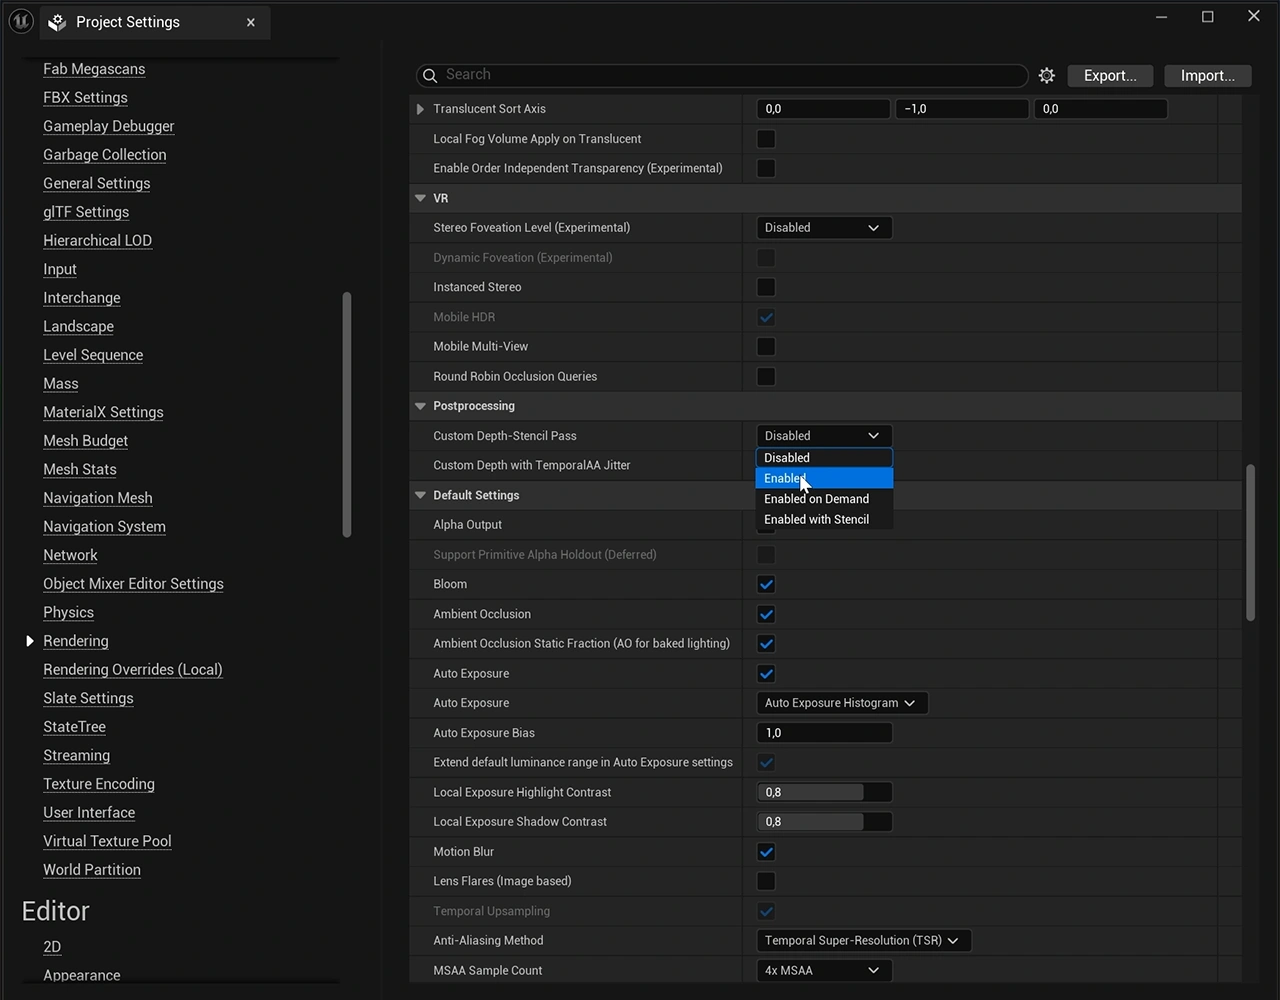Toggle Local Fog Volume Apply on Translucent

(766, 139)
